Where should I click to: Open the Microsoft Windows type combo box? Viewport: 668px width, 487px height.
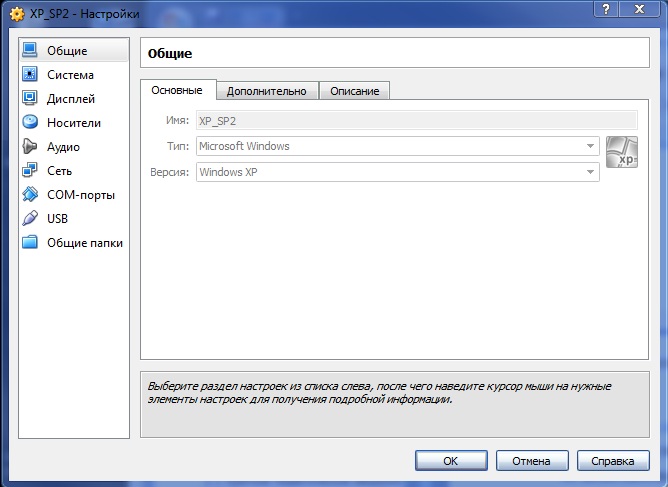pyautogui.click(x=397, y=146)
